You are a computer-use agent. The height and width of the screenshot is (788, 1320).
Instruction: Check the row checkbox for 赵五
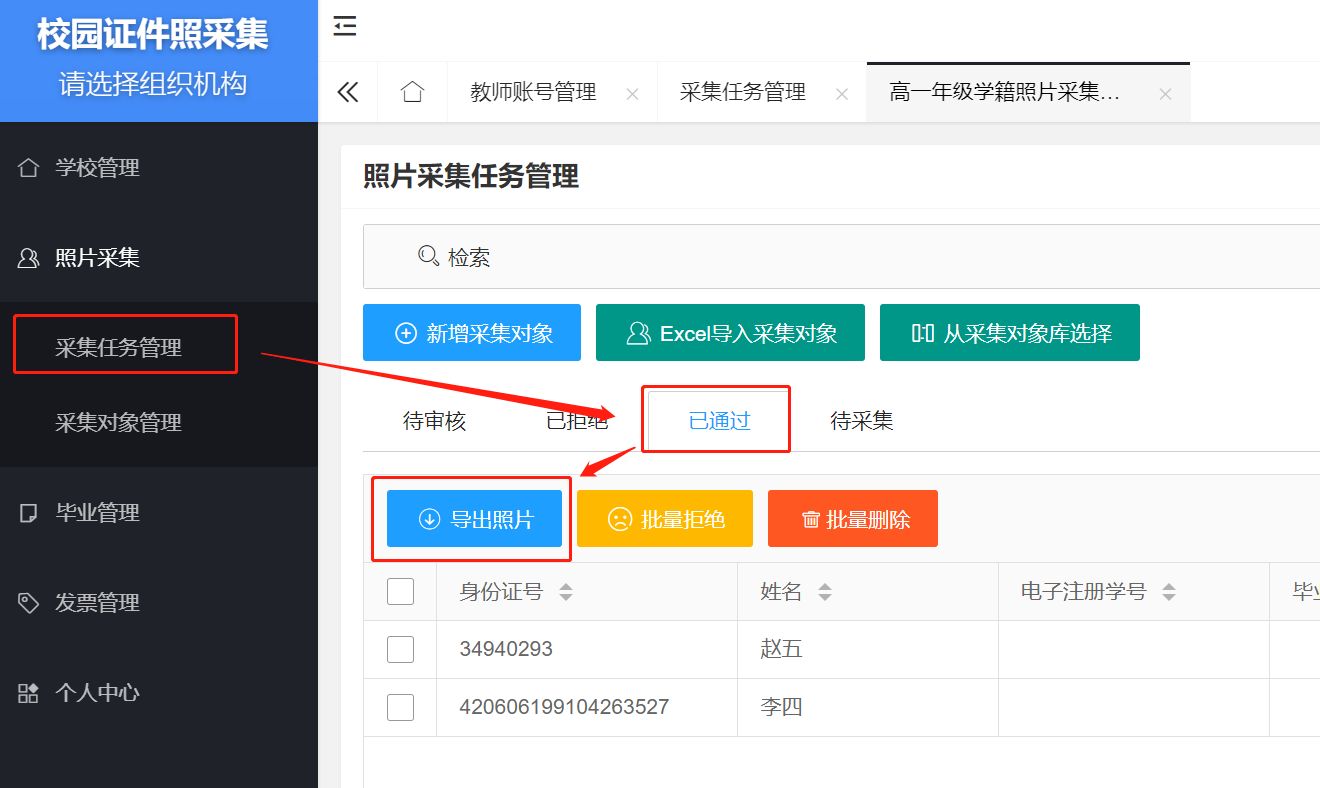coord(400,649)
